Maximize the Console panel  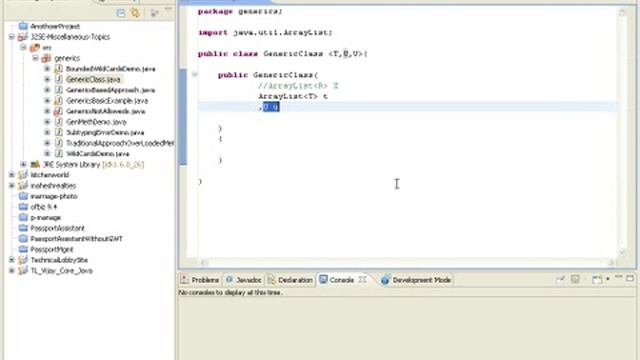(630, 278)
